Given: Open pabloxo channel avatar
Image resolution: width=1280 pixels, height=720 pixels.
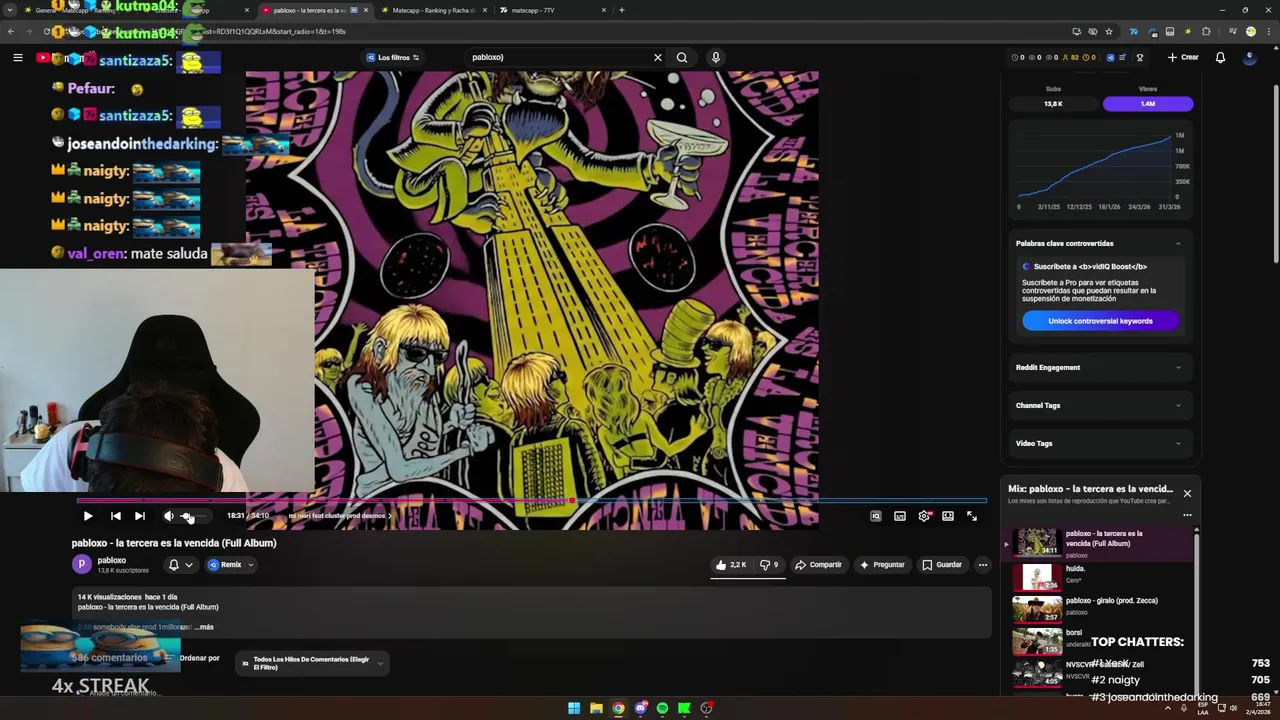Looking at the screenshot, I should (x=81, y=565).
